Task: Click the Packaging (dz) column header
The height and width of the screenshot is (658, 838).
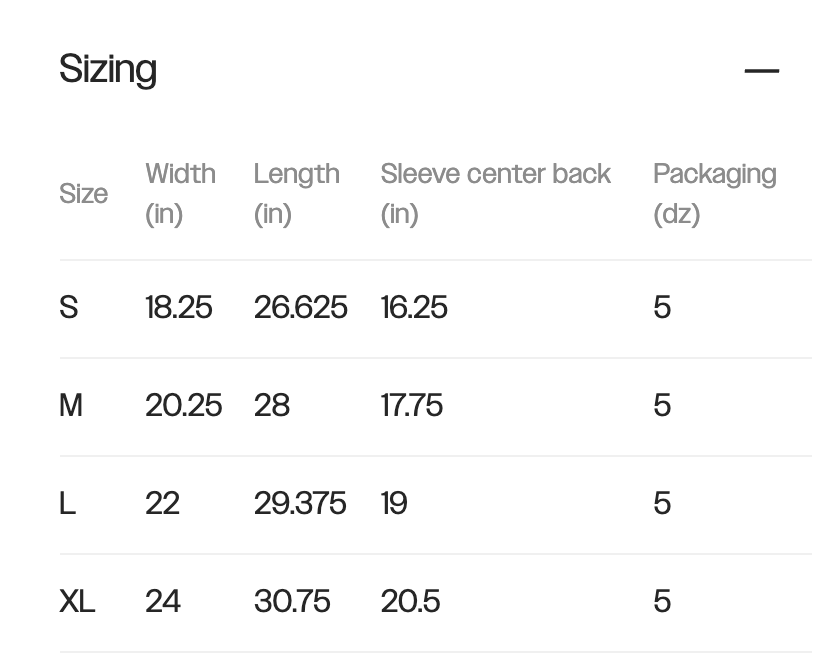Action: (714, 193)
